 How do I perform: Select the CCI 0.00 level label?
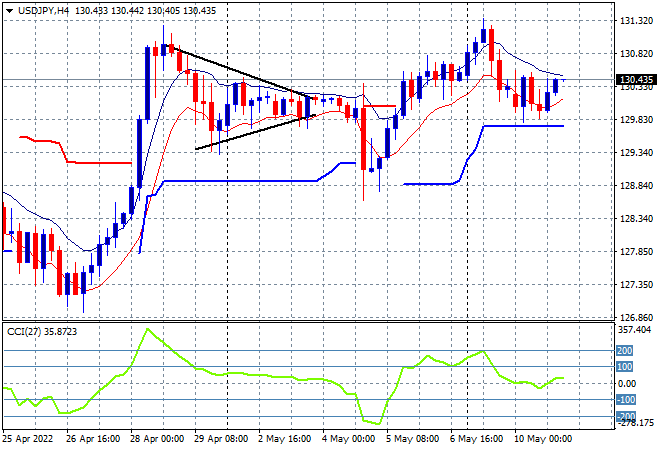tap(627, 383)
